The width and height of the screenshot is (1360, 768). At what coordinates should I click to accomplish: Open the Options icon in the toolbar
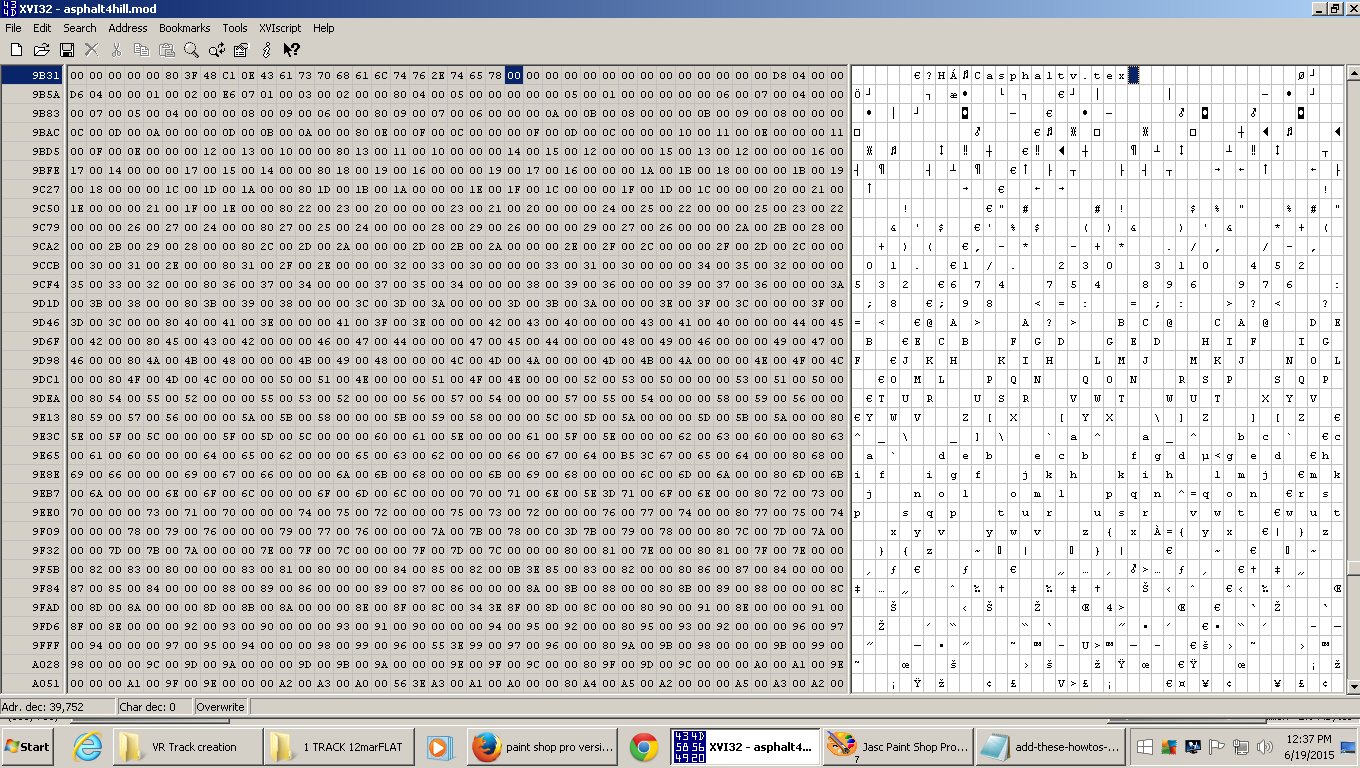[x=241, y=49]
